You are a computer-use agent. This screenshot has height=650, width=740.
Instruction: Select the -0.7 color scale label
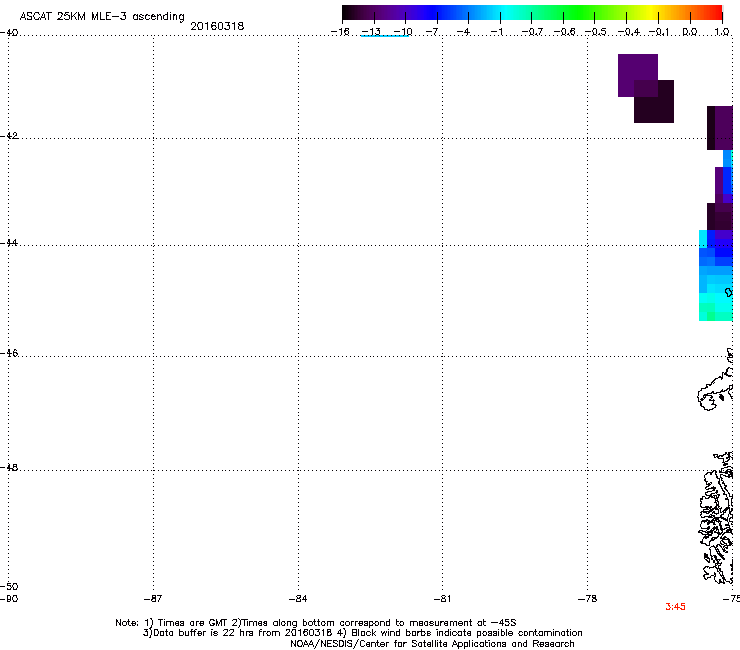click(x=532, y=32)
